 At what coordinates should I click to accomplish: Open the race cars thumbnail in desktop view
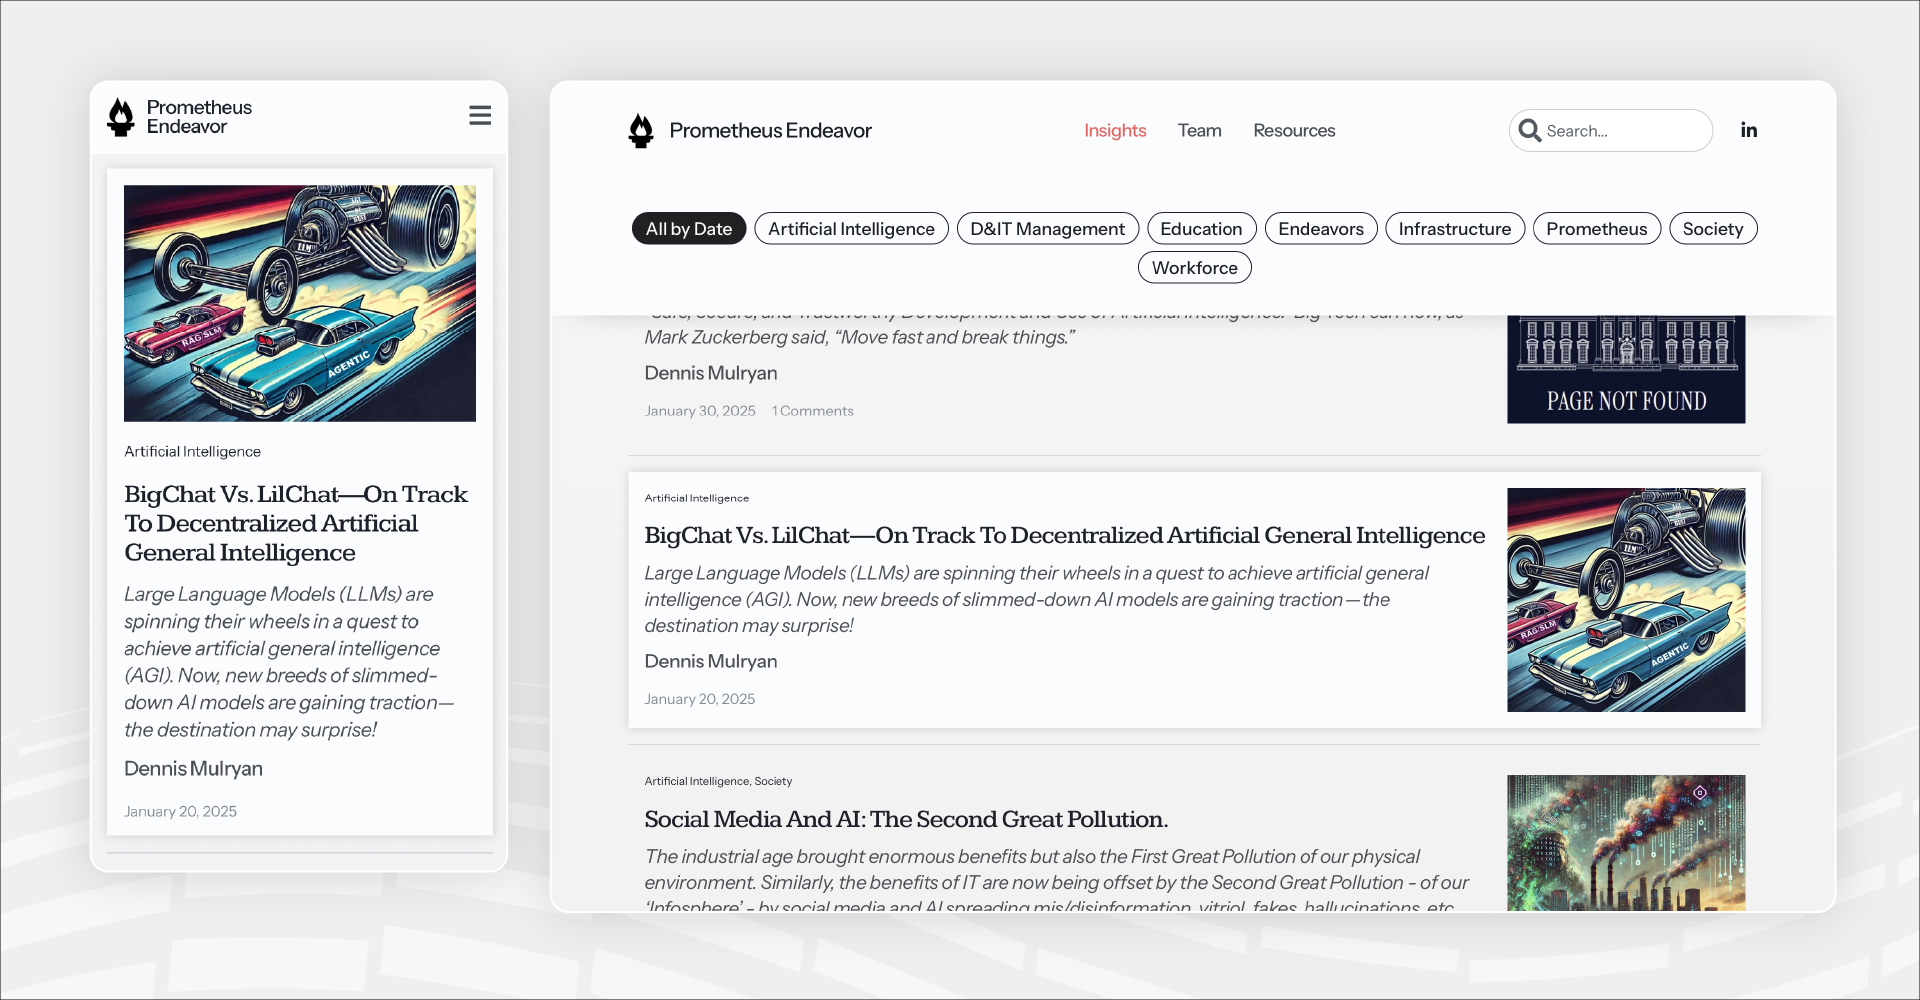pos(1626,600)
